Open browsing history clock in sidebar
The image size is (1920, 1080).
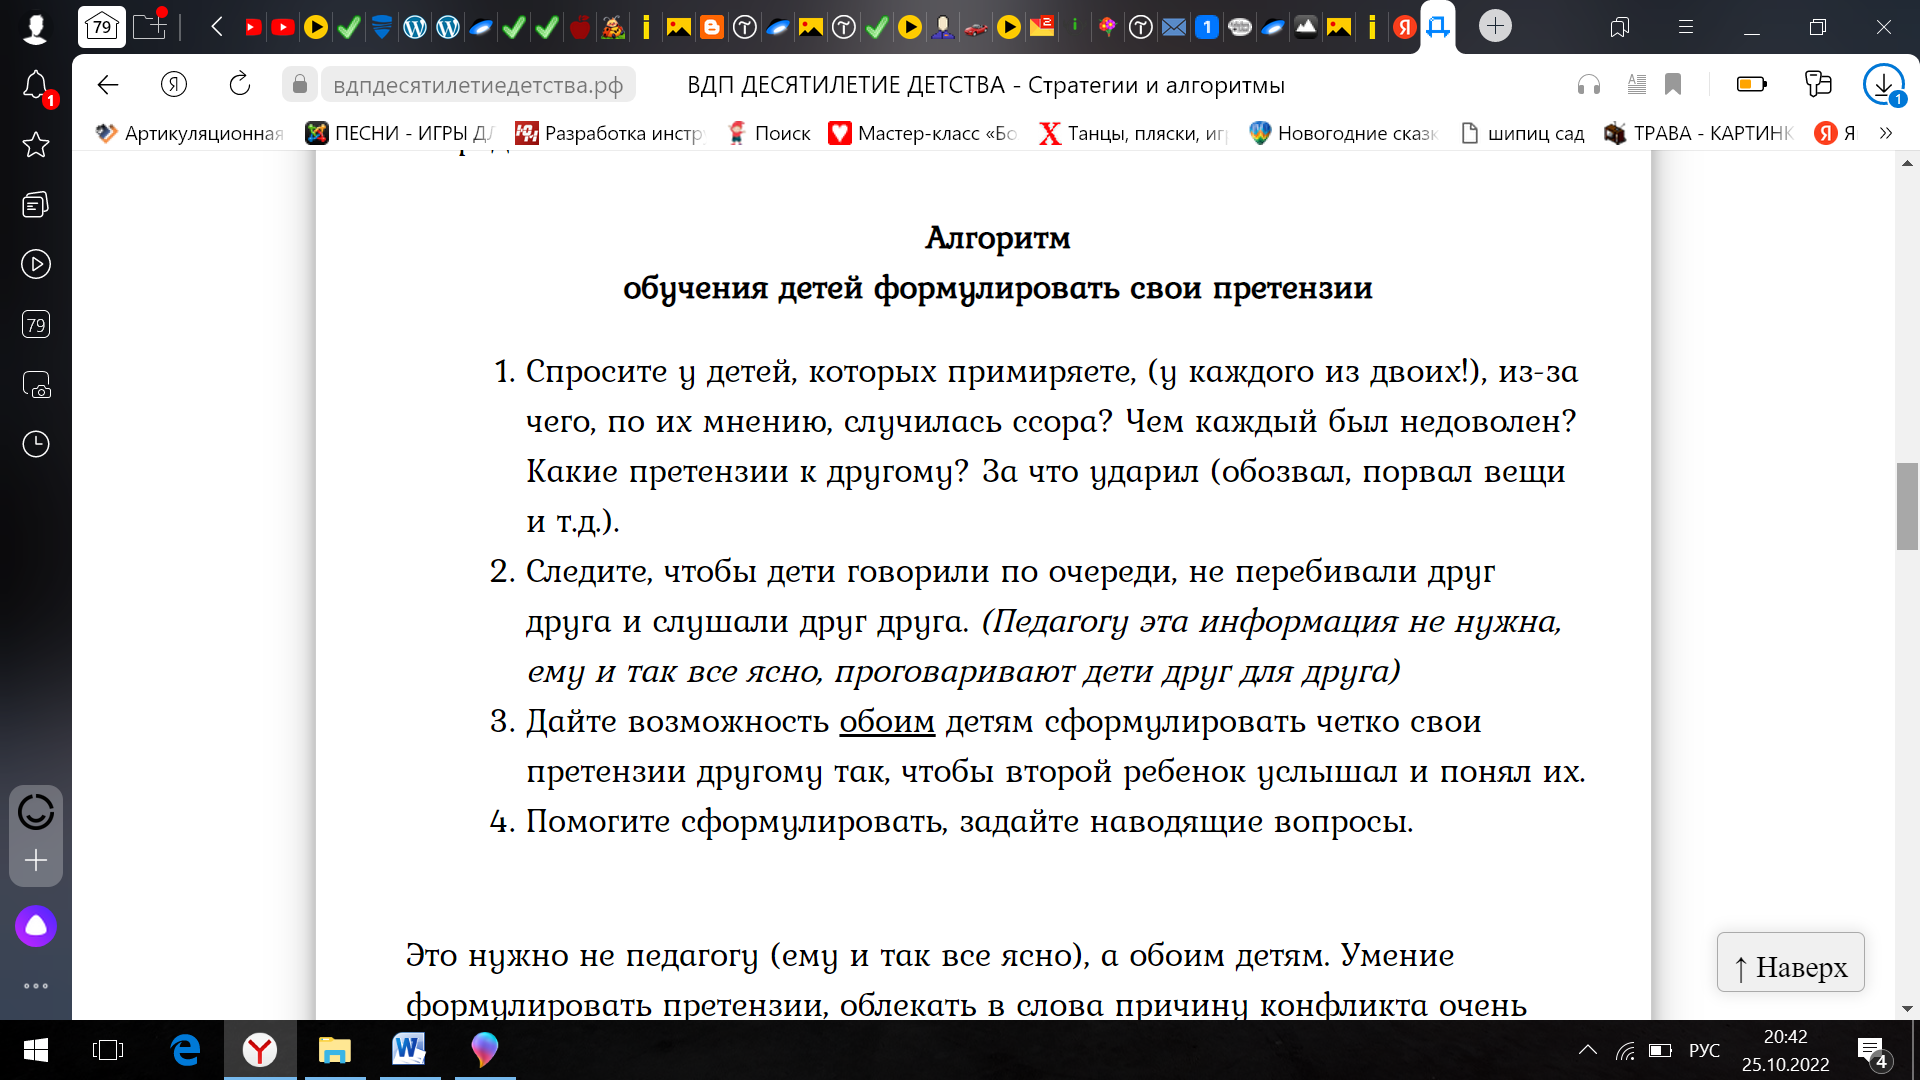coord(36,444)
